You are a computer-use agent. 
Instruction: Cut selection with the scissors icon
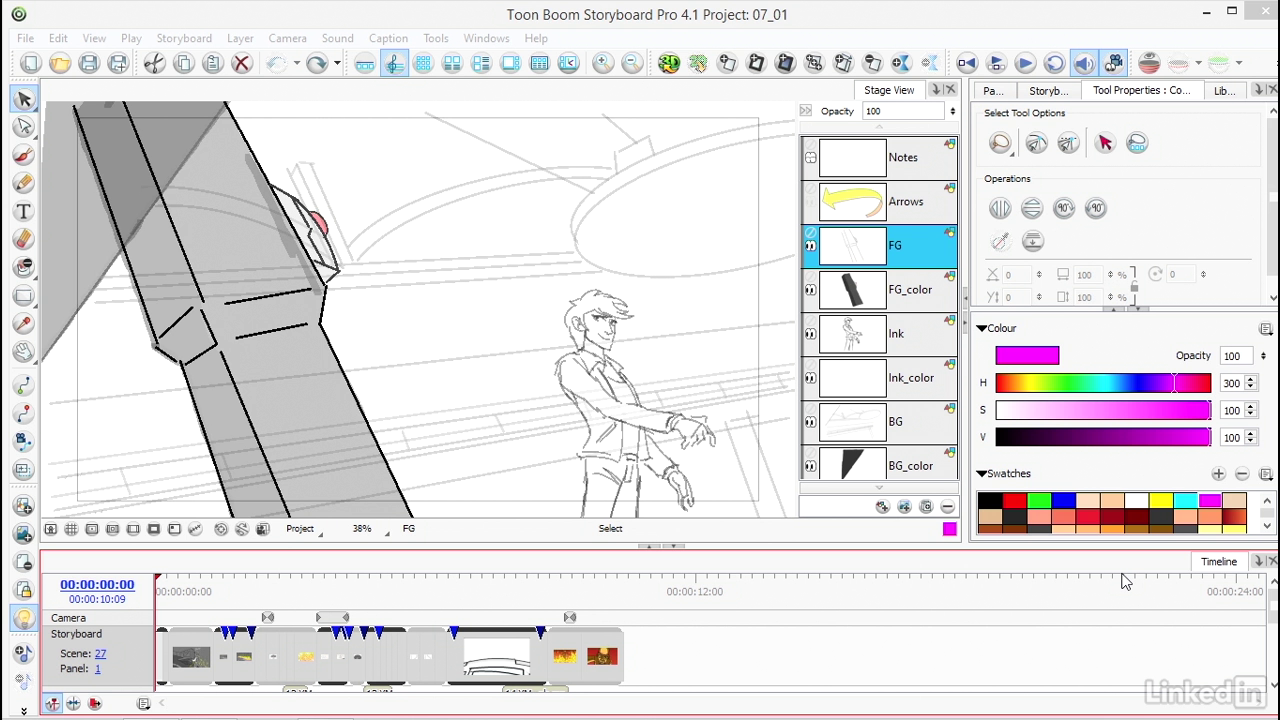click(154, 64)
